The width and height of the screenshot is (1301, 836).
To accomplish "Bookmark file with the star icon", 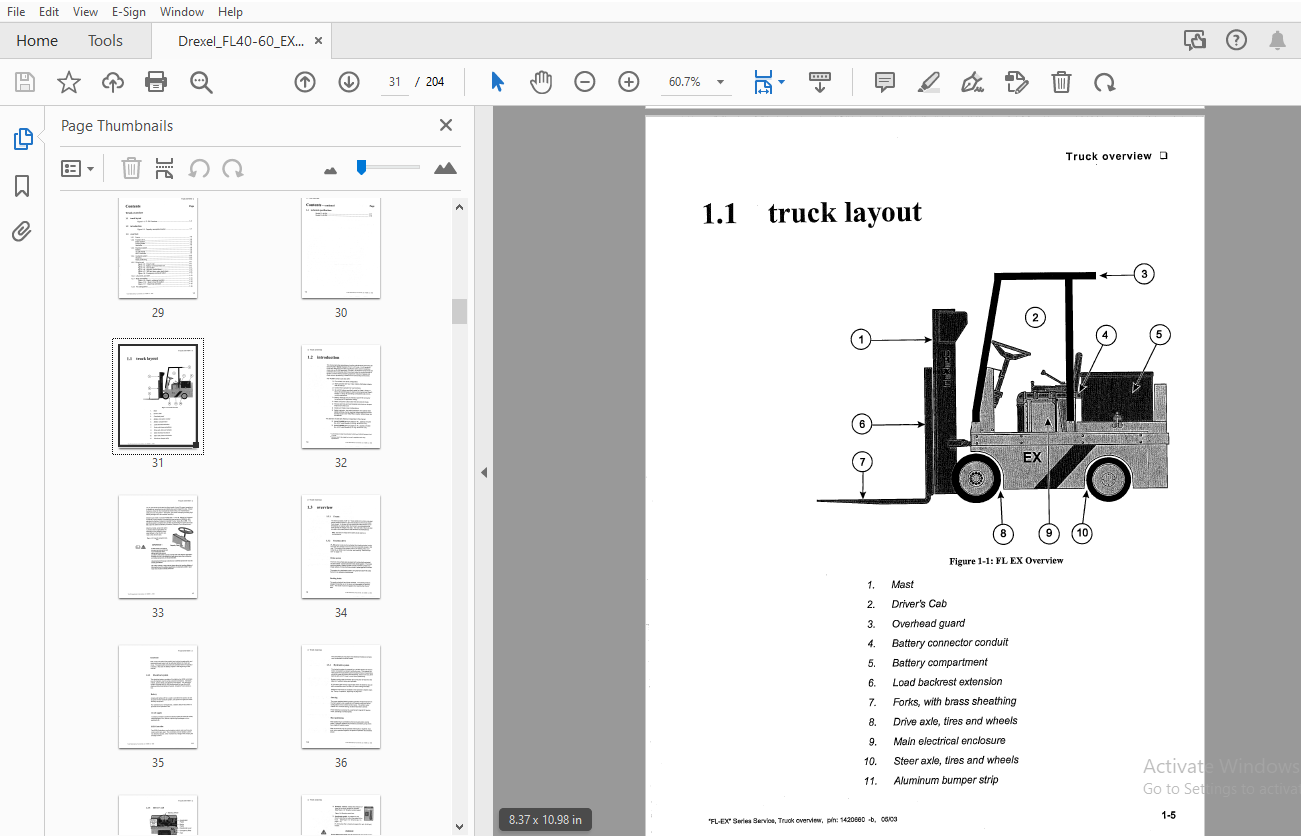I will pyautogui.click(x=68, y=82).
